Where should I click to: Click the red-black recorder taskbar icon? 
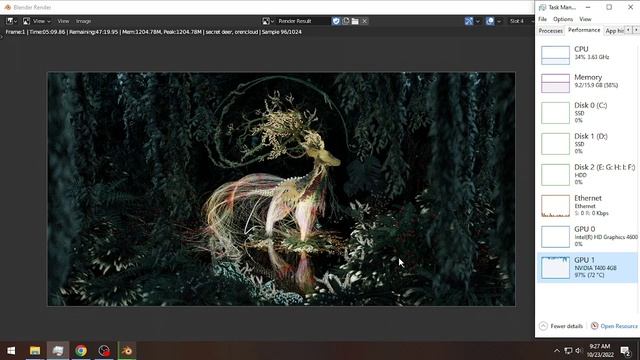click(104, 351)
